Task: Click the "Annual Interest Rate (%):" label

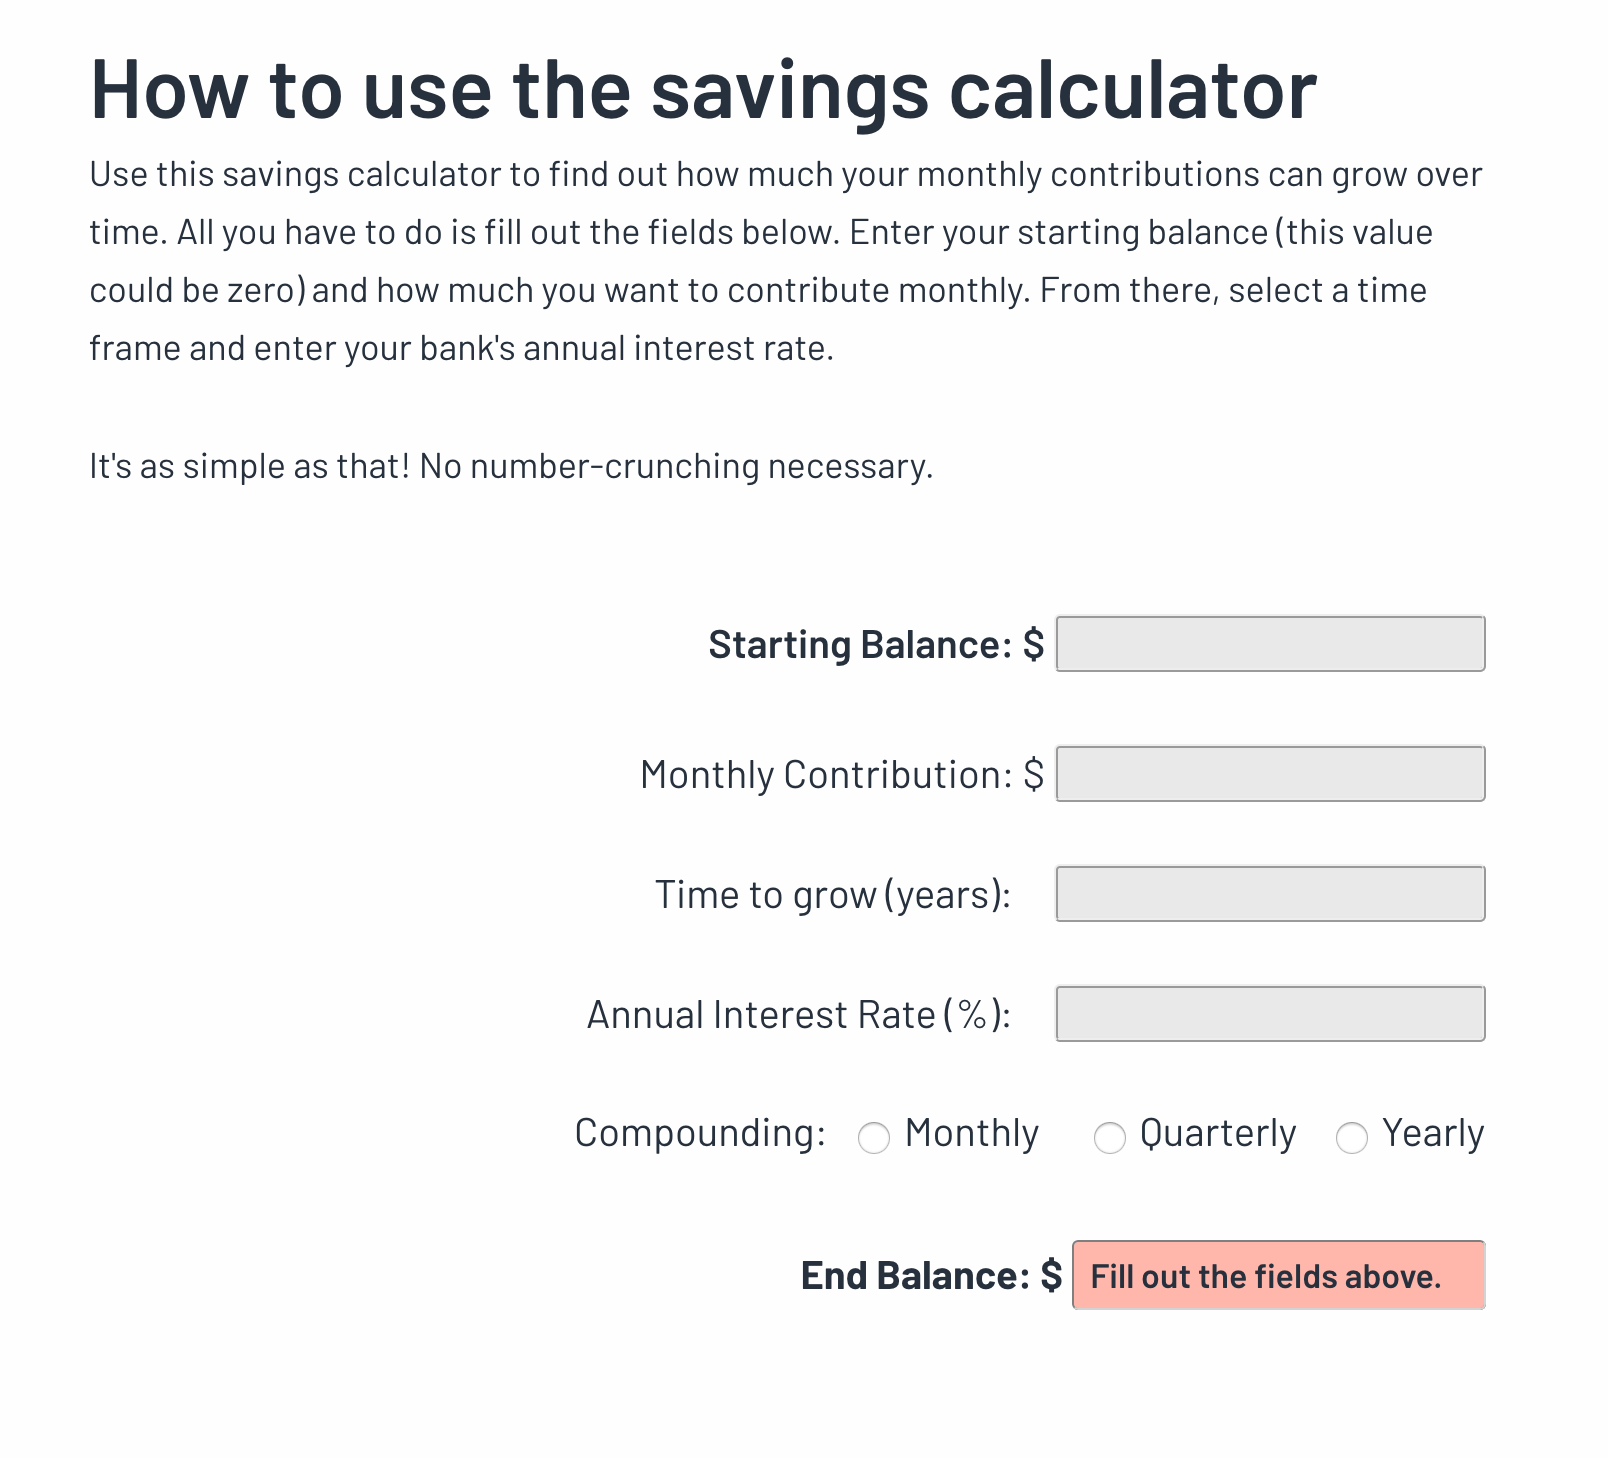Action: pos(798,1015)
